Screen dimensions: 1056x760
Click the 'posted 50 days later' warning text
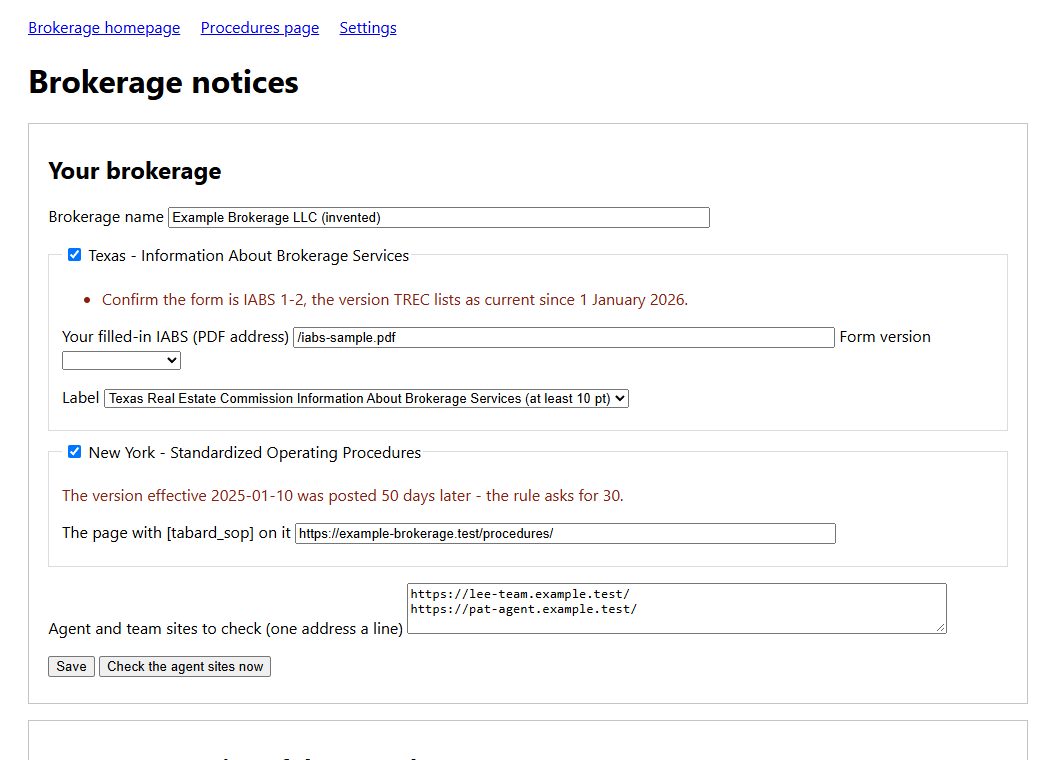(x=343, y=496)
